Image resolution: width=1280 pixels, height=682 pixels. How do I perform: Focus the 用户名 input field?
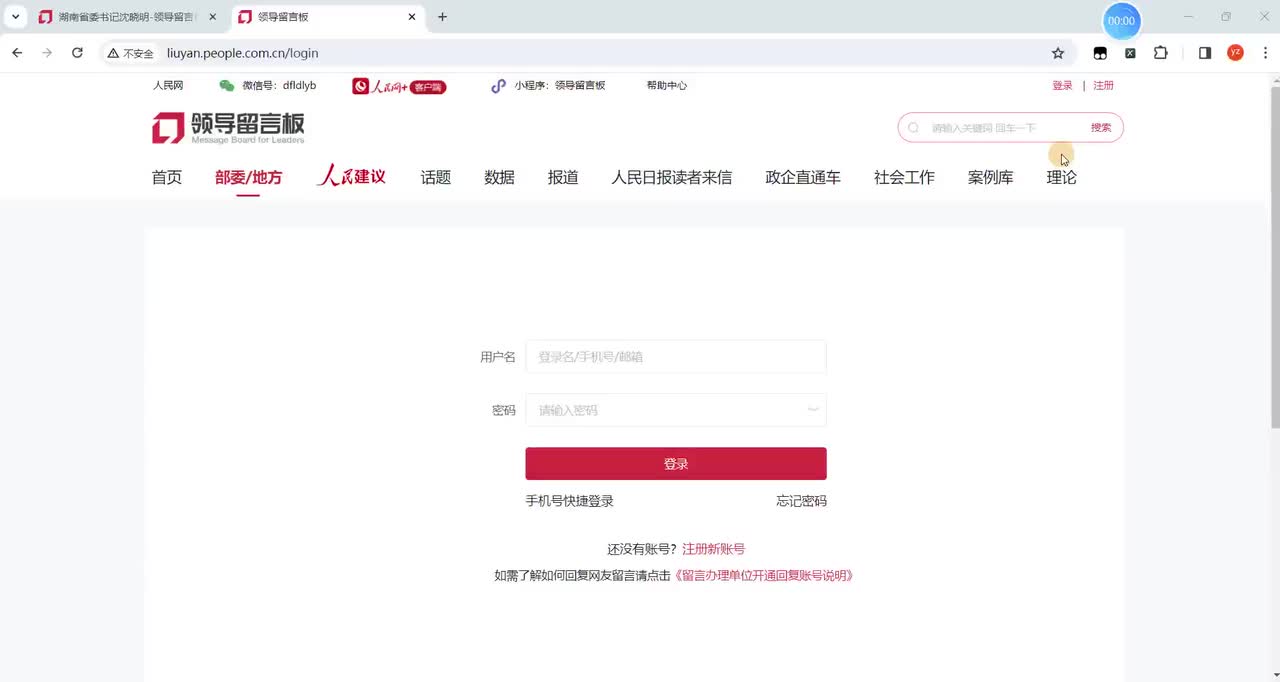pyautogui.click(x=676, y=357)
